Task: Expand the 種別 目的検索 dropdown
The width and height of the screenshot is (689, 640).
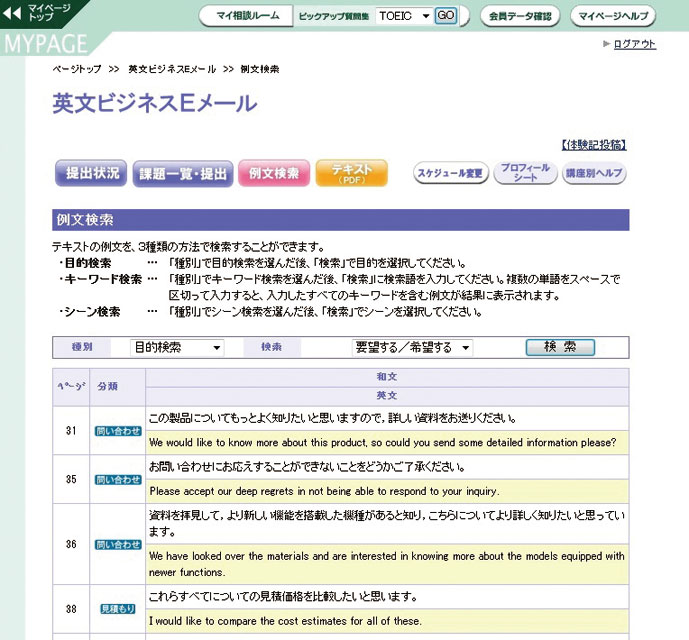Action: 179,348
